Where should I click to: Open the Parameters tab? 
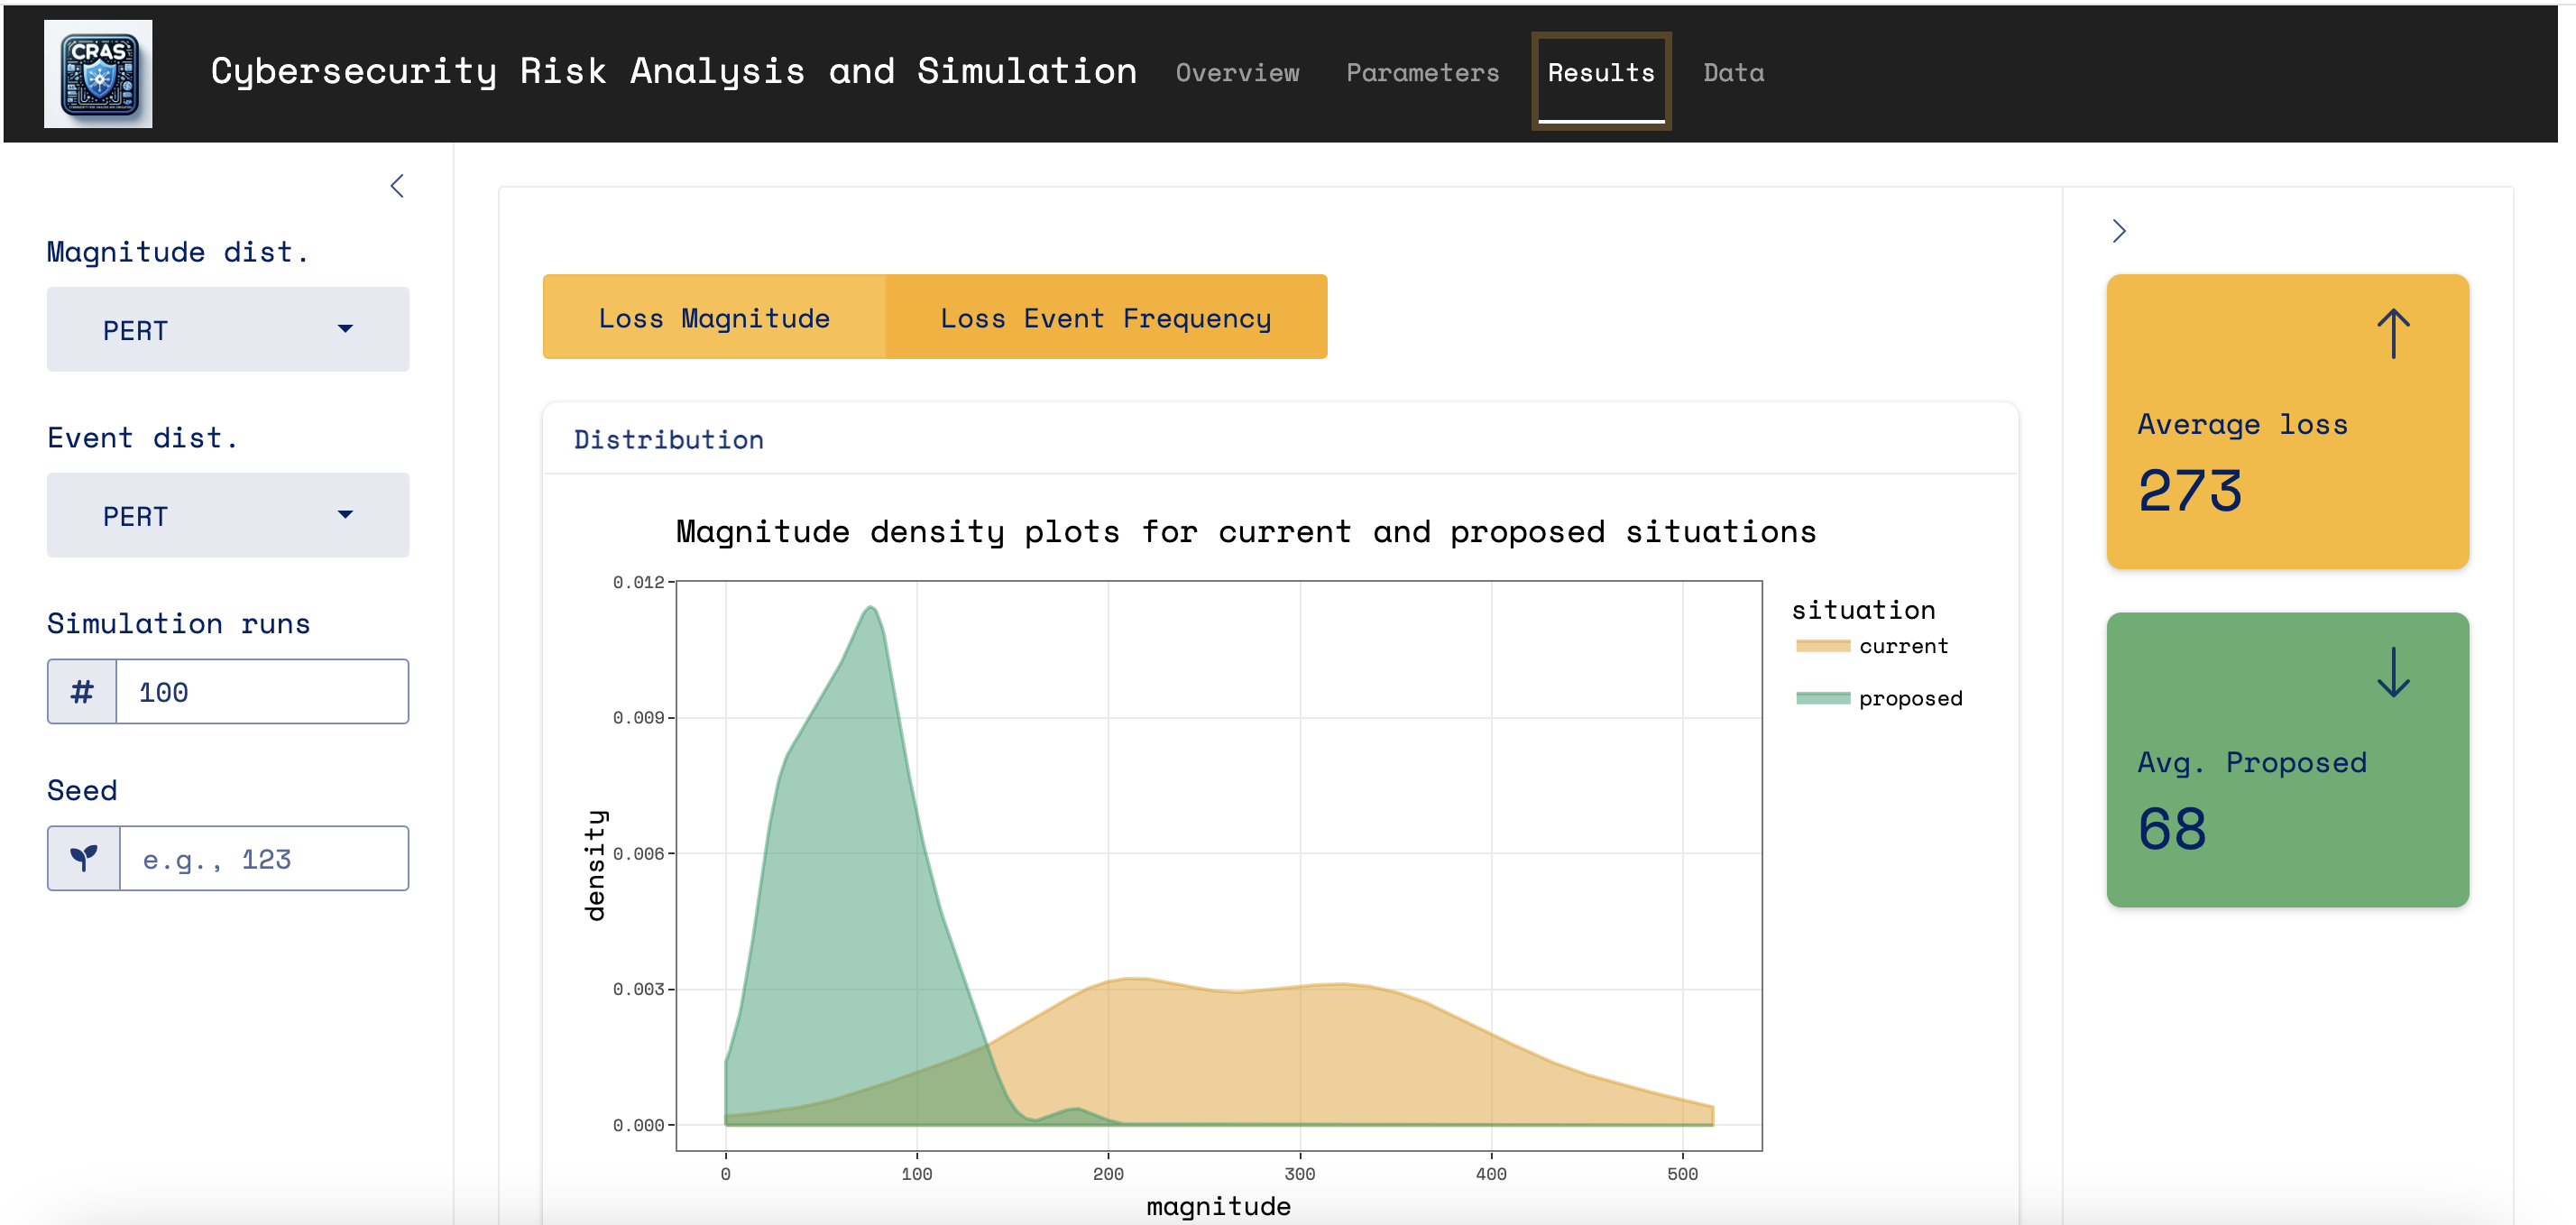[1422, 73]
